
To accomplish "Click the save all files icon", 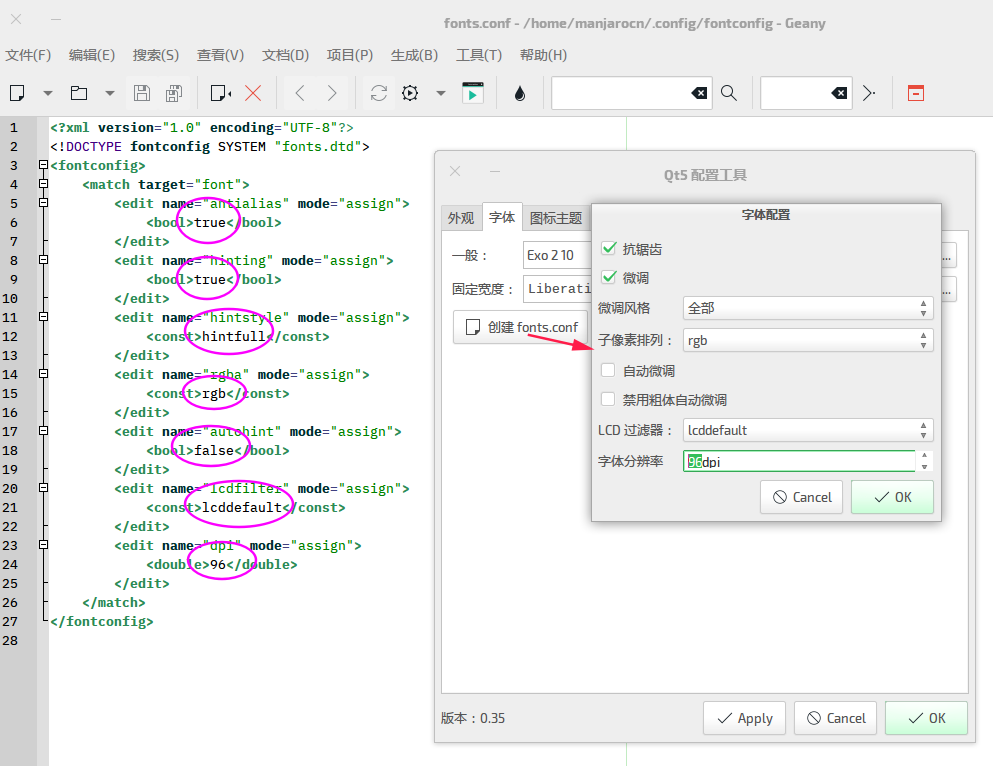I will pyautogui.click(x=174, y=93).
